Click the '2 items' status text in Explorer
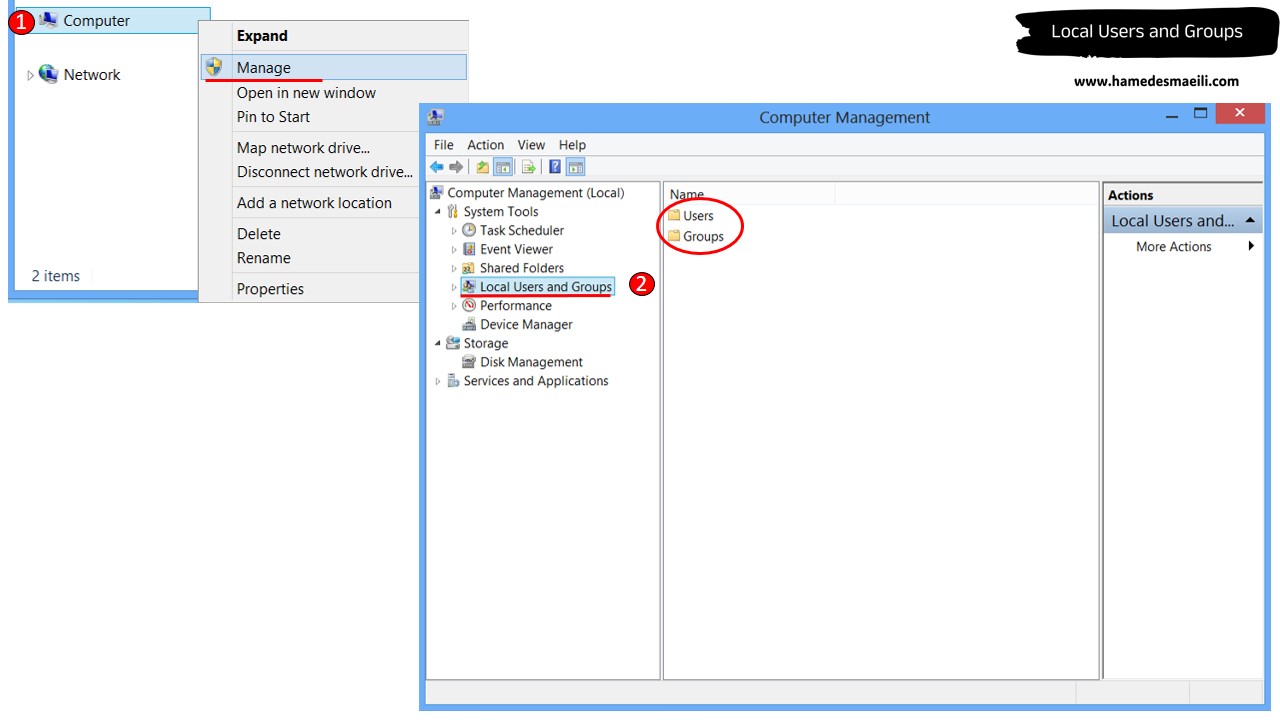This screenshot has height=720, width=1280. click(55, 276)
